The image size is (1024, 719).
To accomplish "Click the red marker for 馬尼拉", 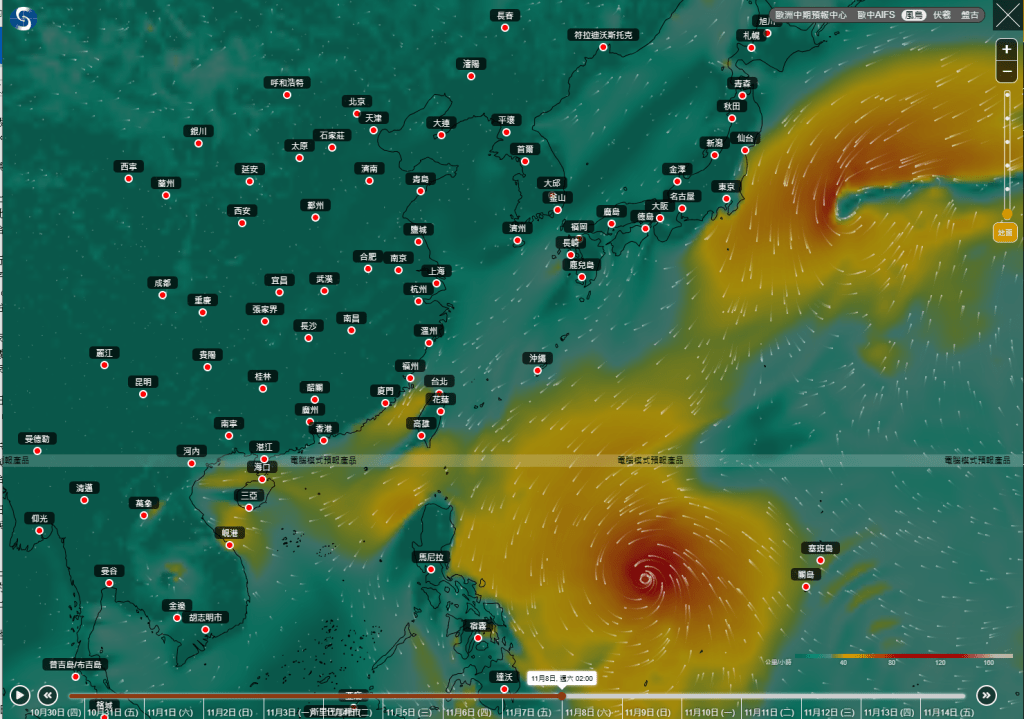I will 433,569.
